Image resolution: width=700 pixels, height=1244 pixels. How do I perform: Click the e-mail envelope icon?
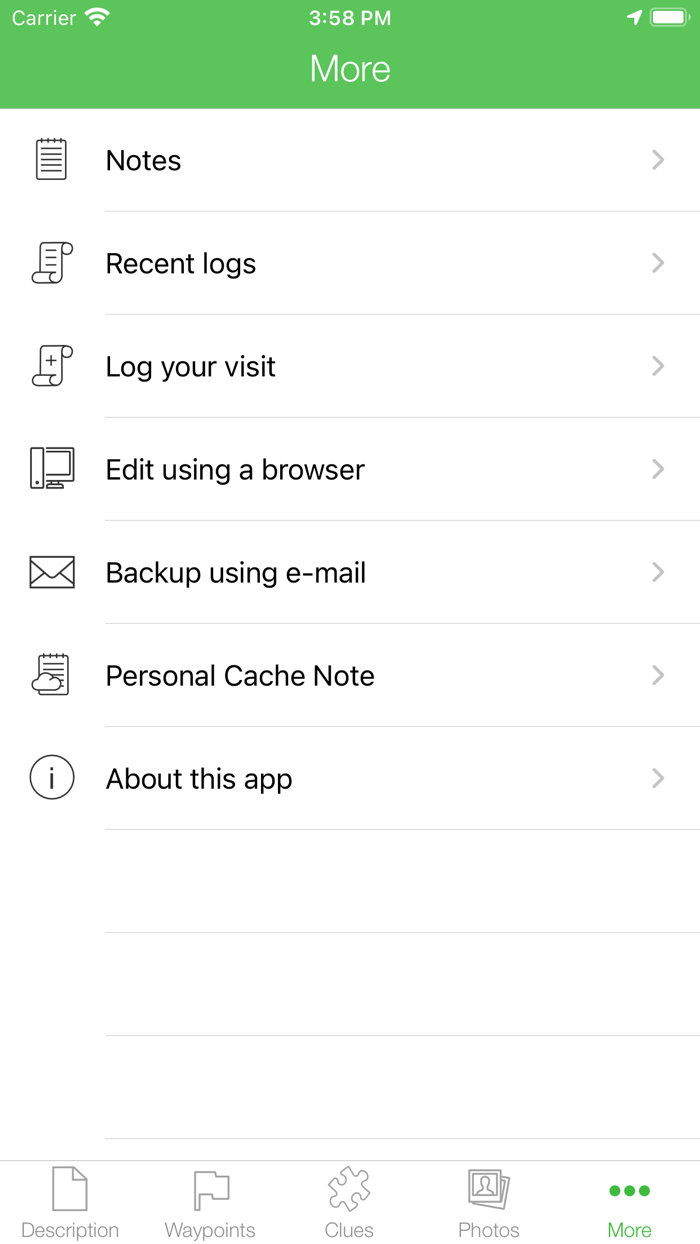(51, 572)
